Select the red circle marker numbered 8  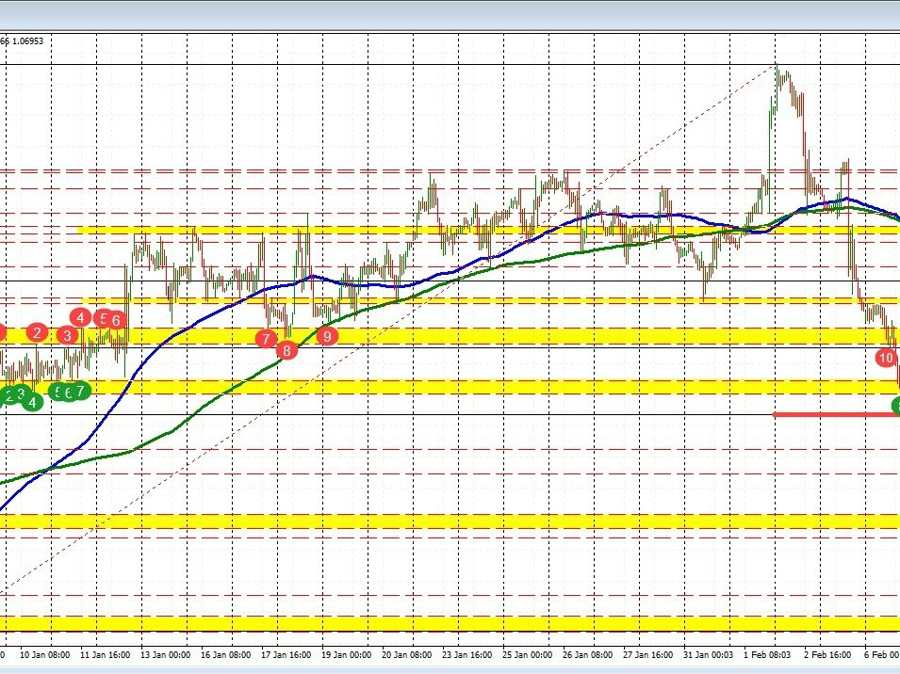coord(288,350)
